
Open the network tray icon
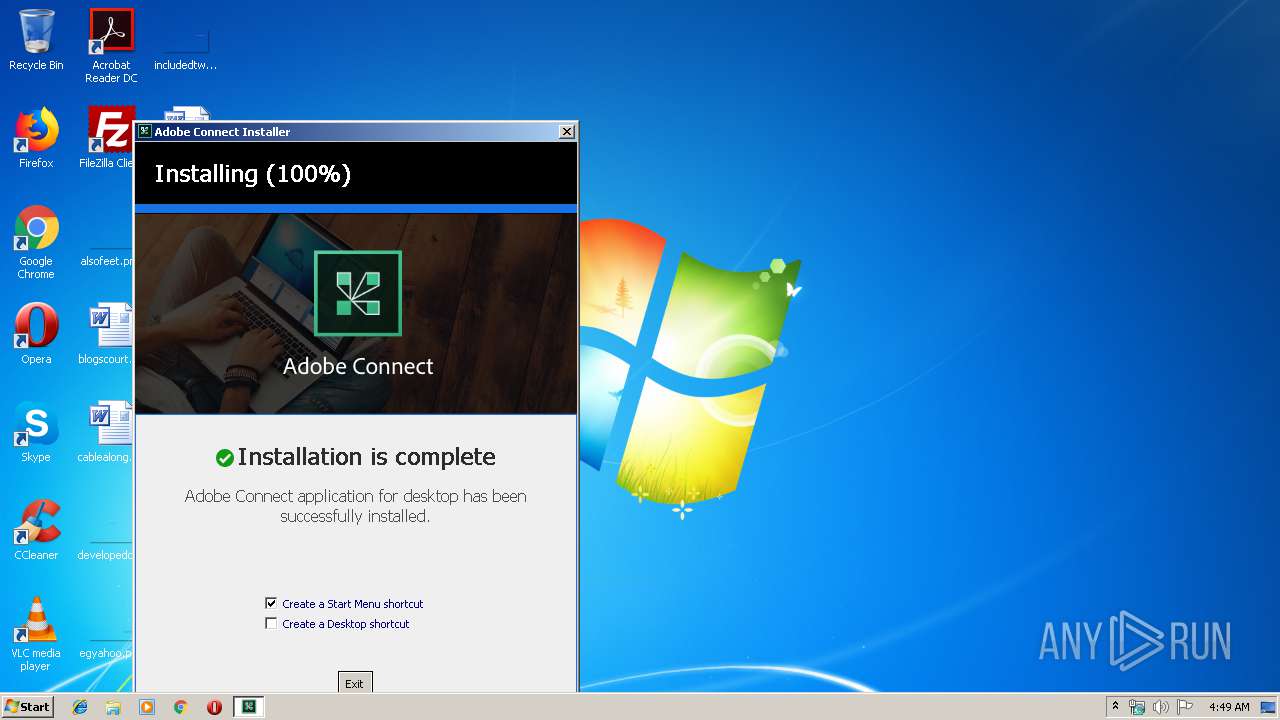pos(1137,707)
